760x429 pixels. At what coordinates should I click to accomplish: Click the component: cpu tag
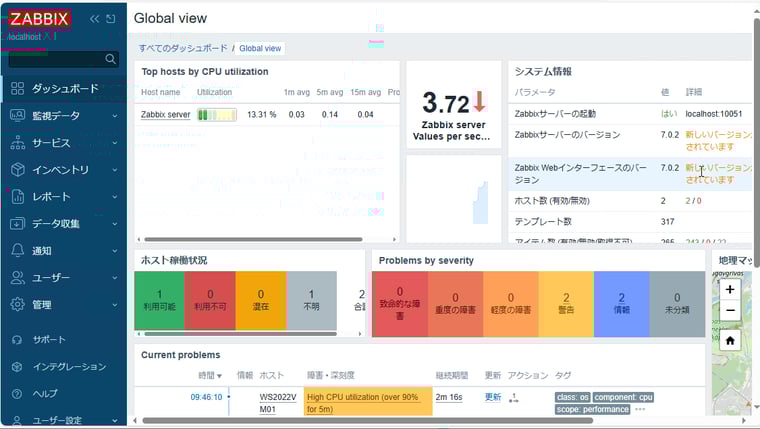pyautogui.click(x=623, y=397)
